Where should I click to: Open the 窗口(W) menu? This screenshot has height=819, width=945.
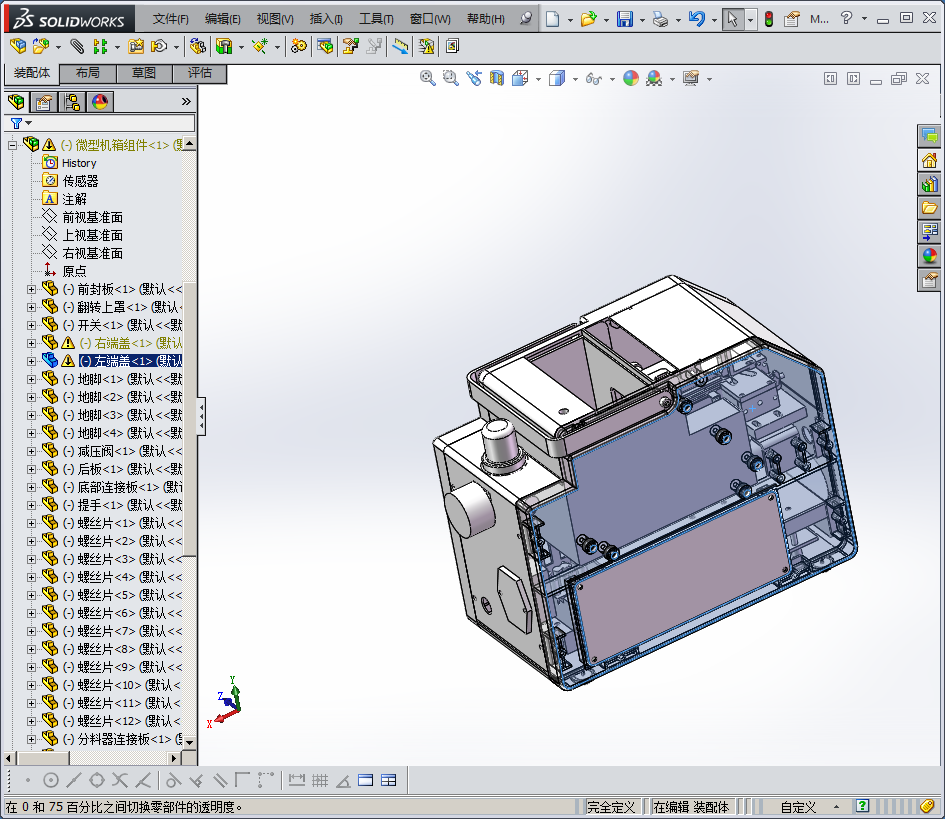tap(430, 19)
